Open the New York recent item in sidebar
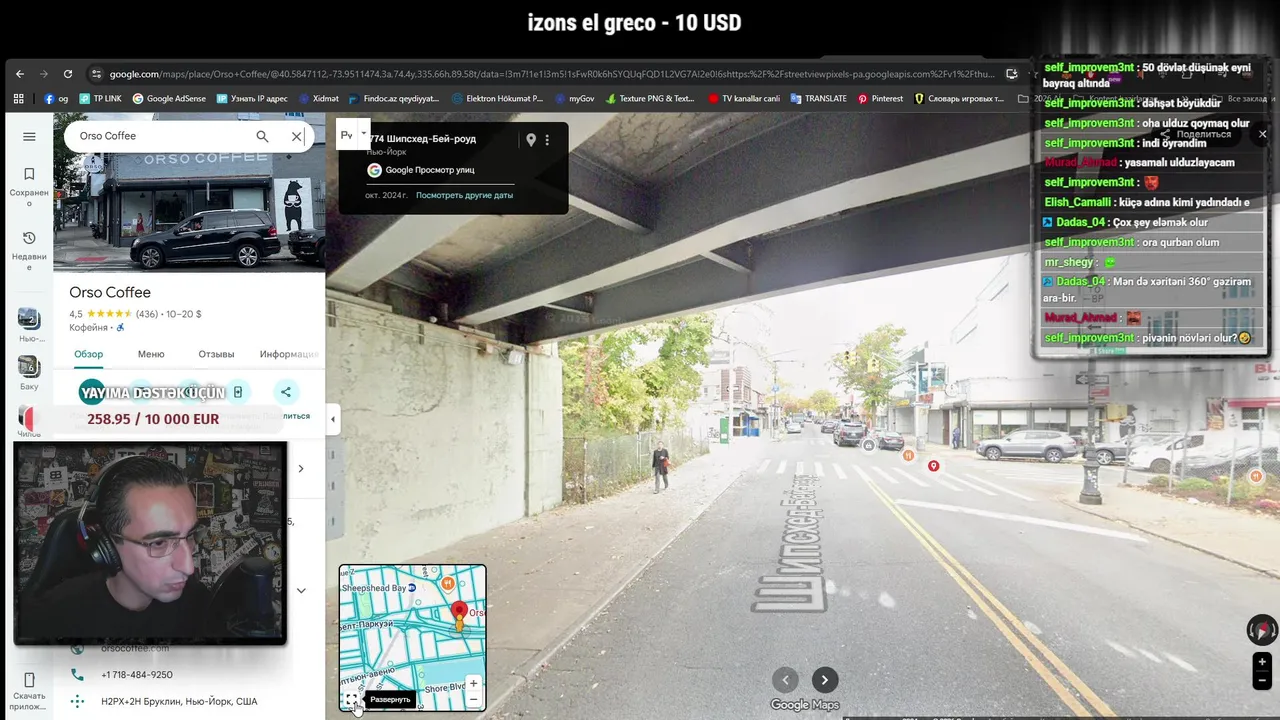 (29, 325)
